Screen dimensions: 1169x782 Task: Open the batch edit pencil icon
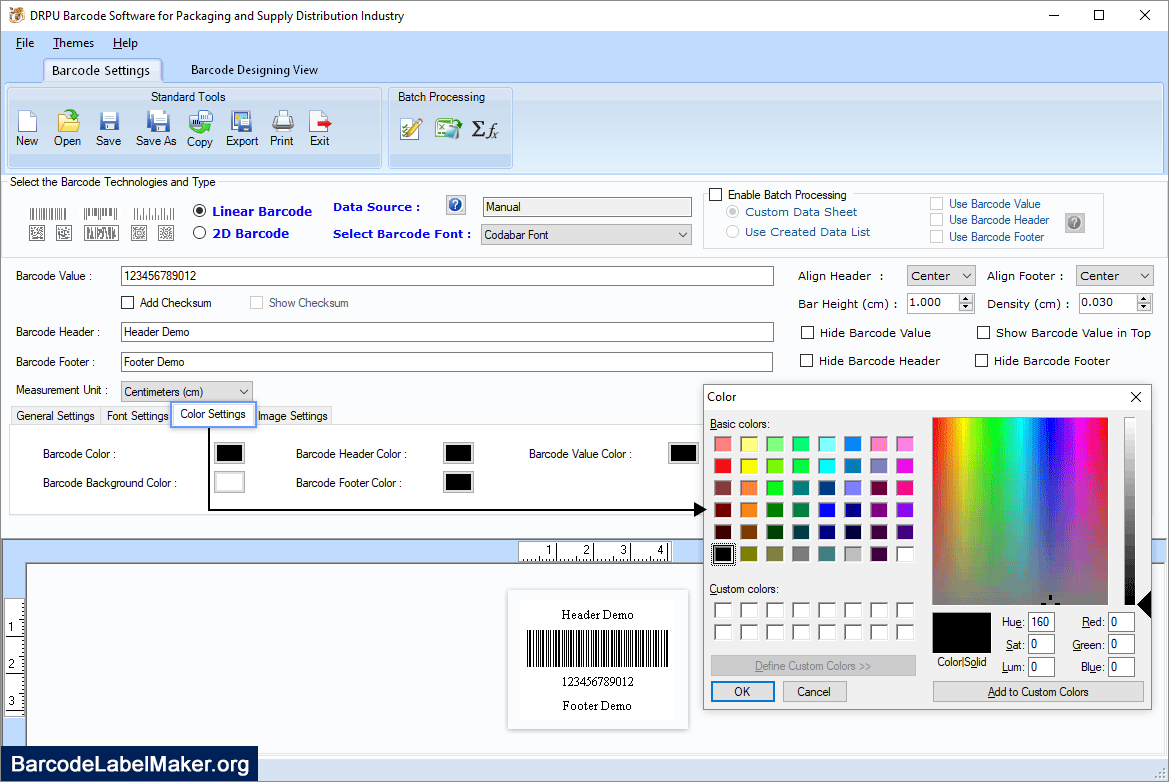(411, 129)
